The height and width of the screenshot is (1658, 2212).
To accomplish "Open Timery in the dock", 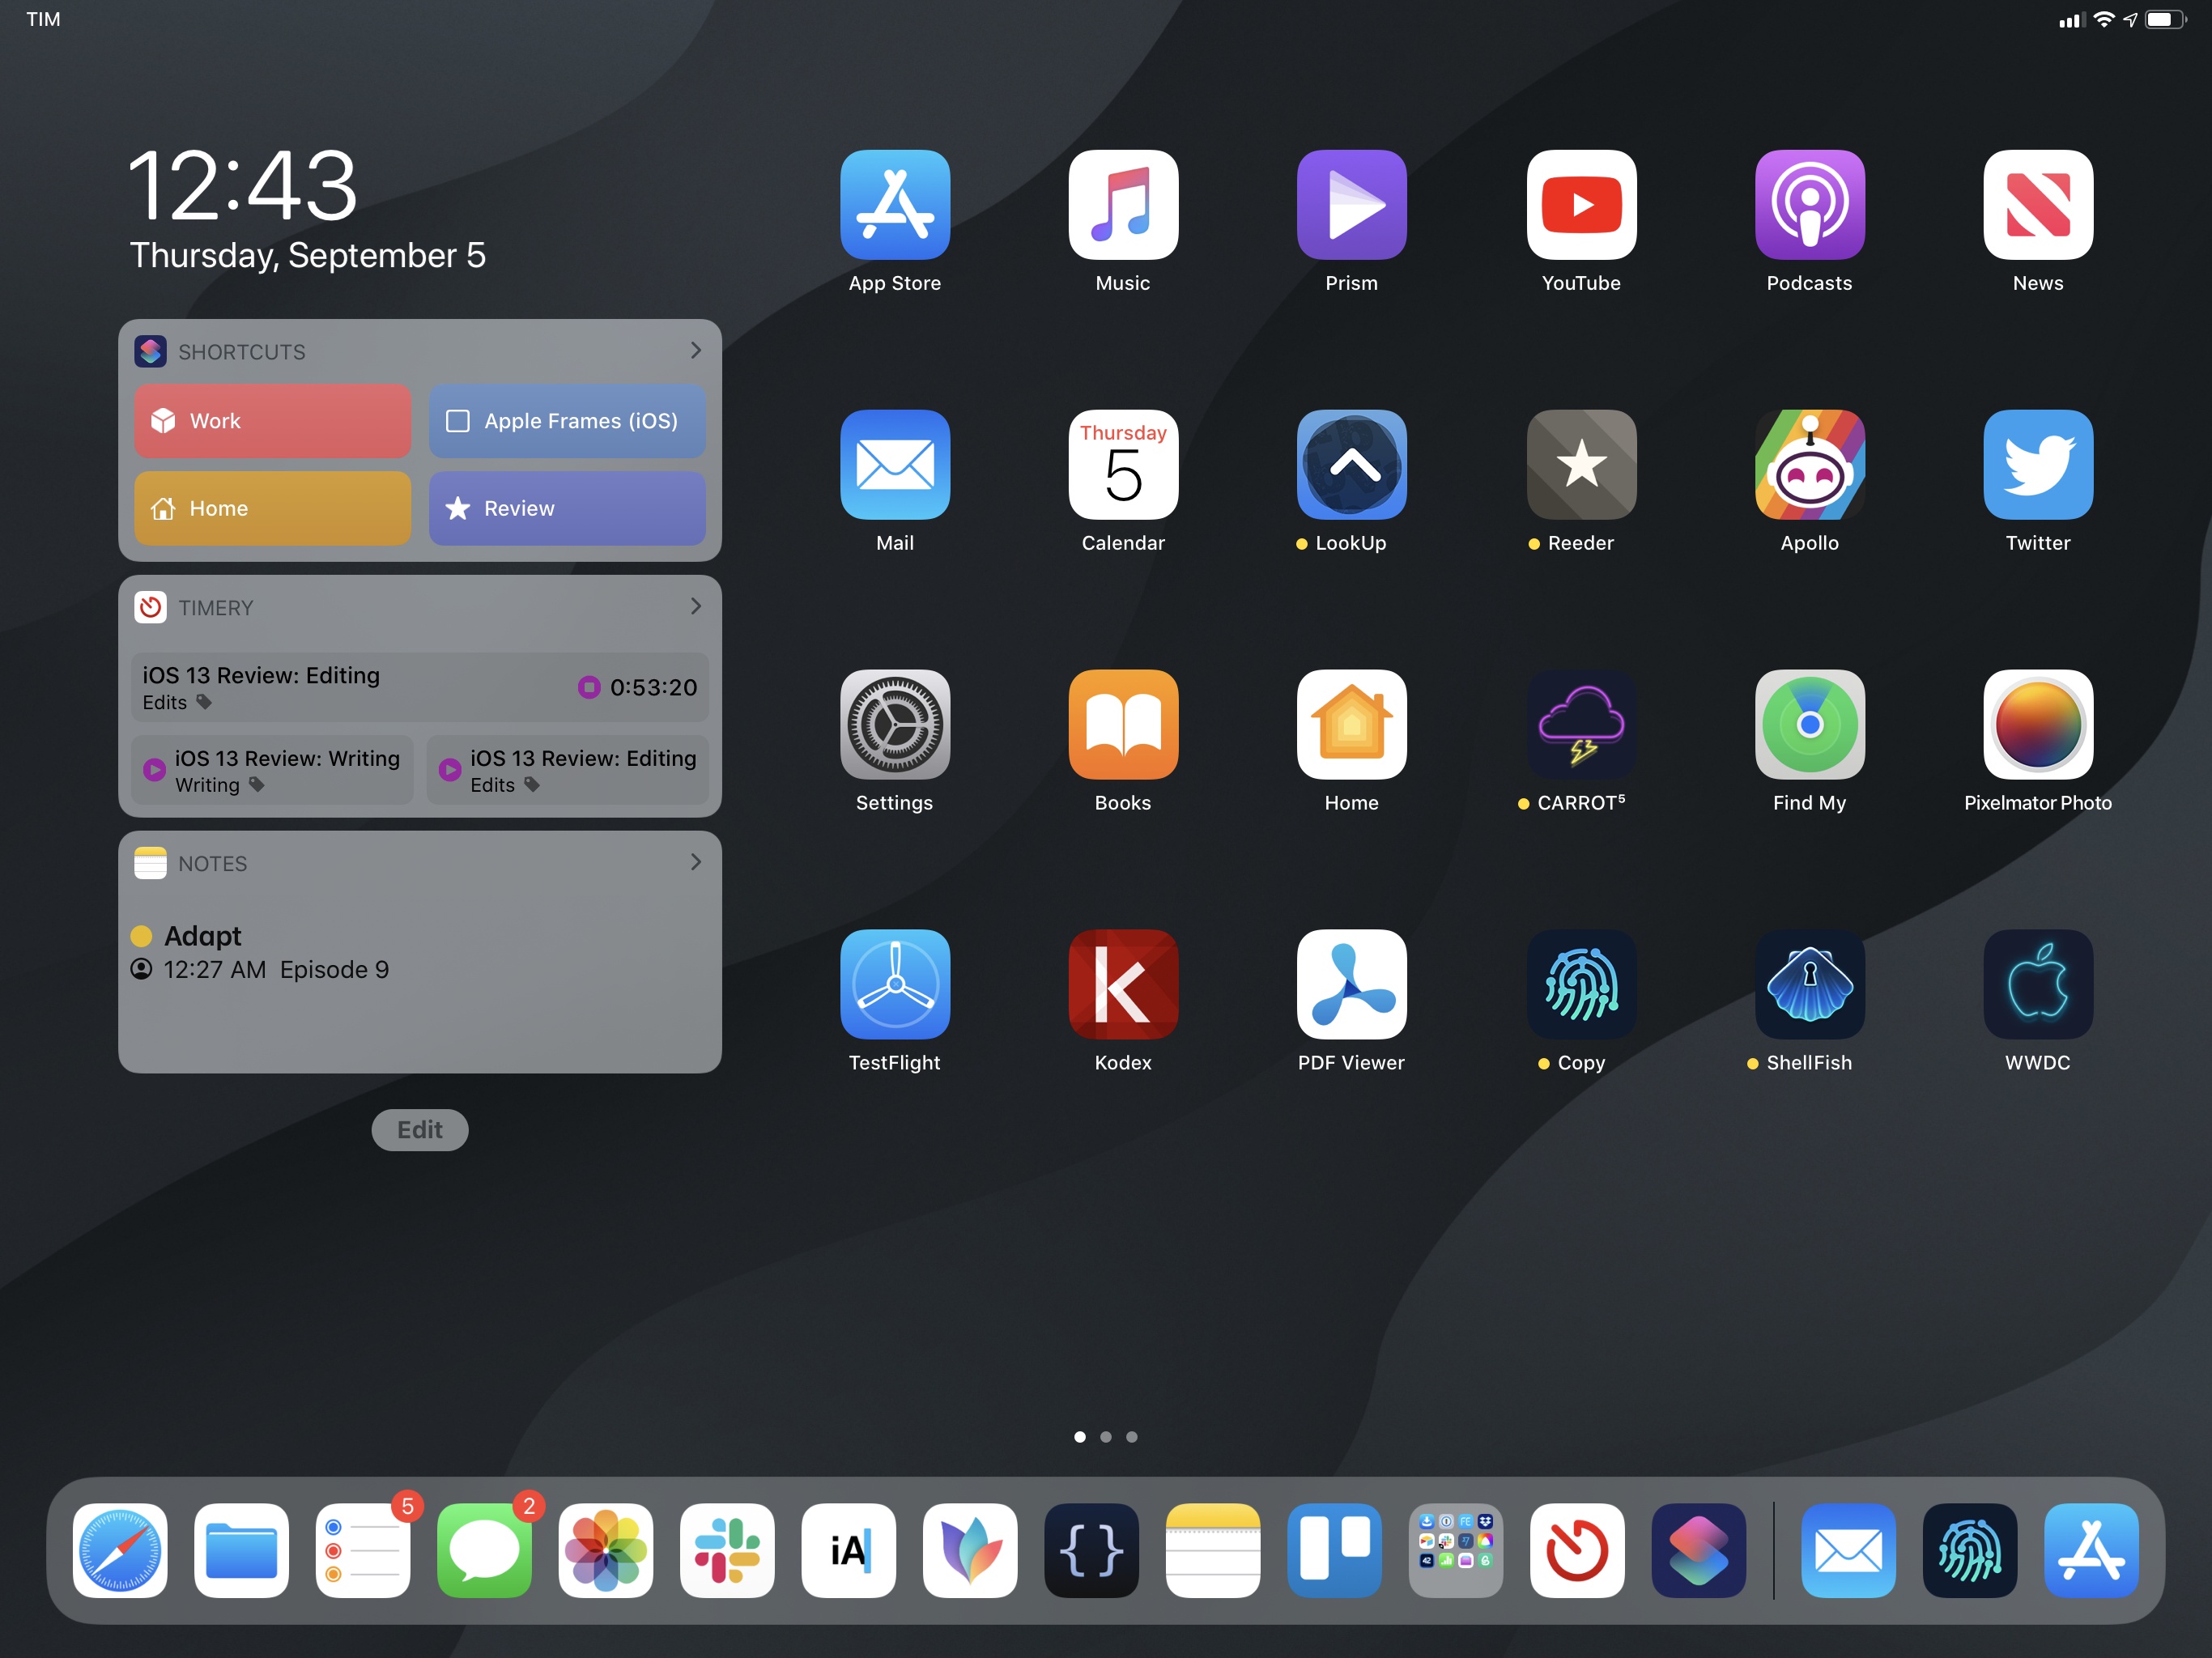I will click(x=1577, y=1550).
